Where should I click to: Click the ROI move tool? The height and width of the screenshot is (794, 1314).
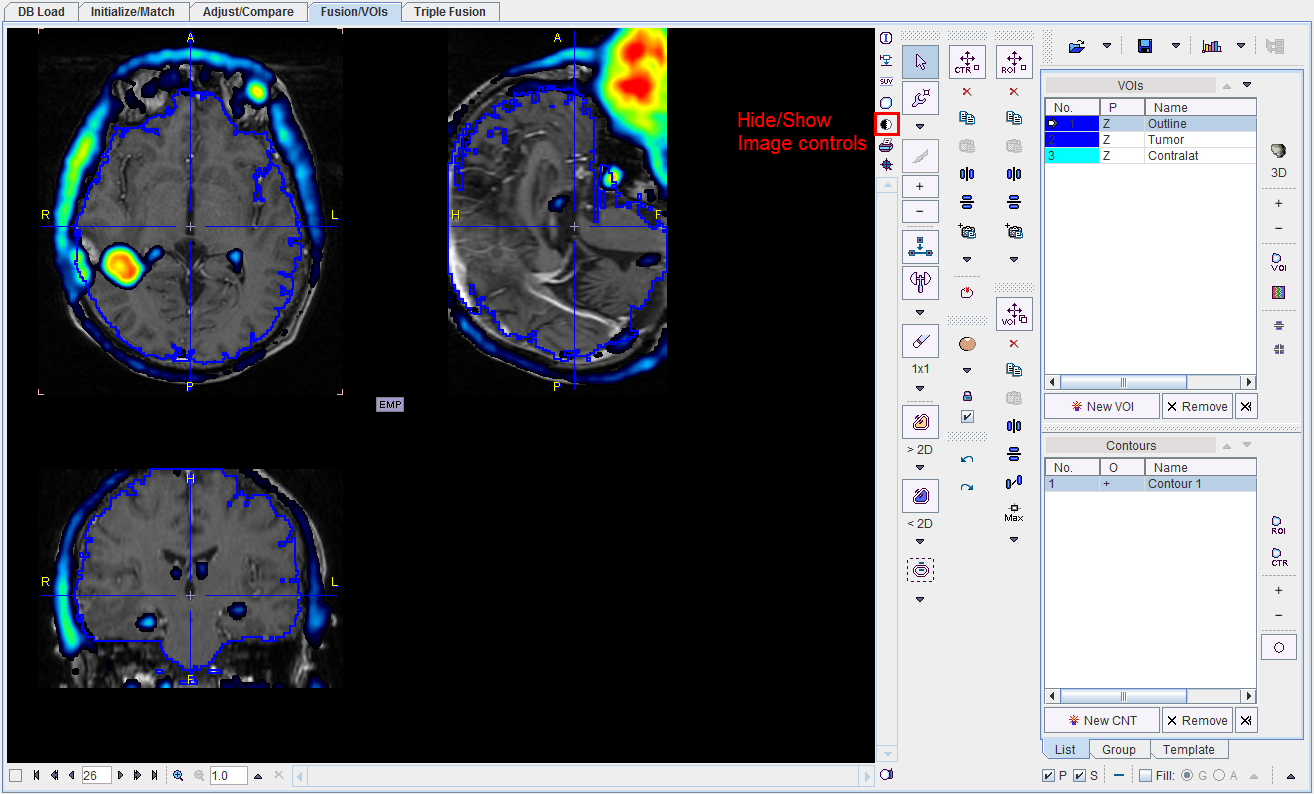click(1014, 62)
